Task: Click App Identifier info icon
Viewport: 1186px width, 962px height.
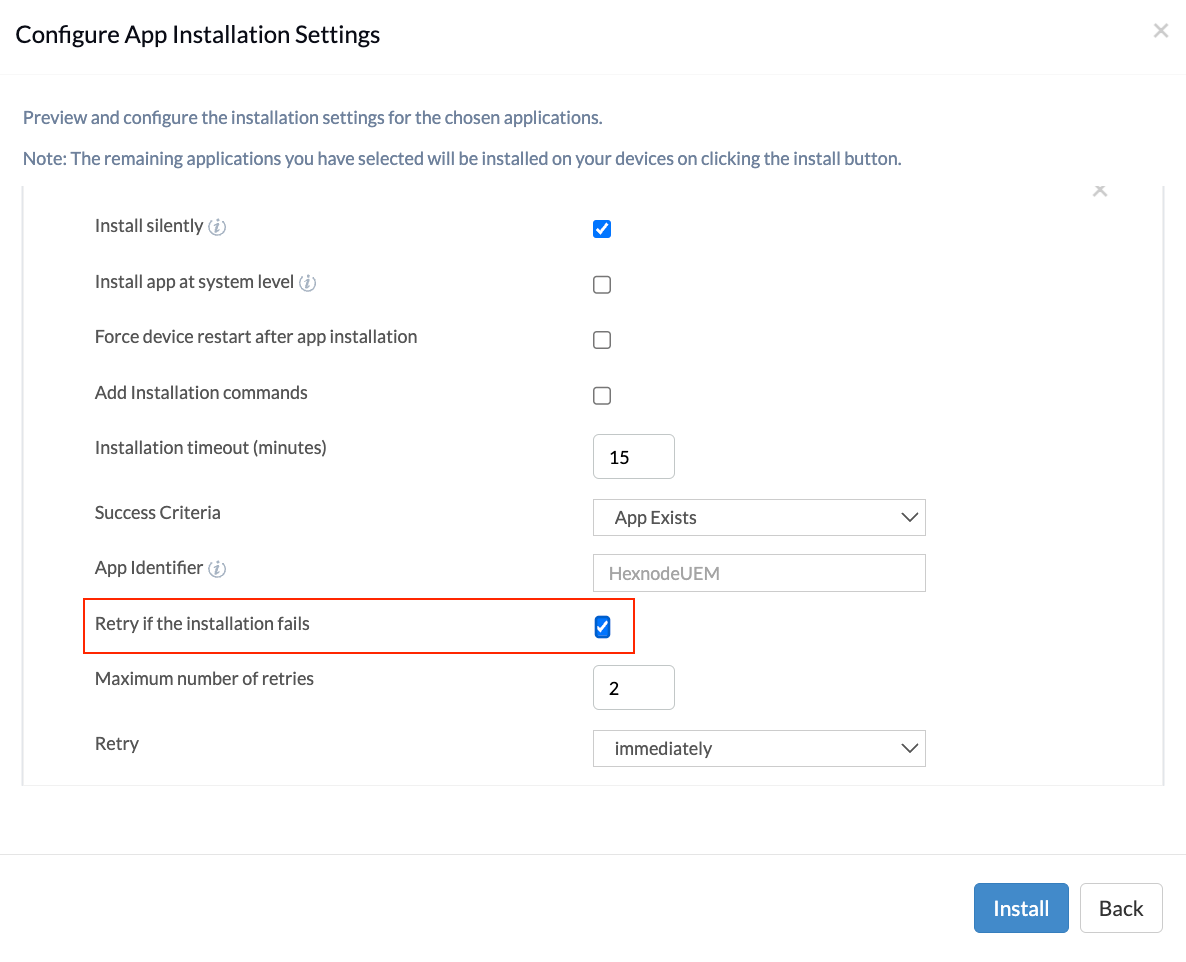Action: point(217,569)
